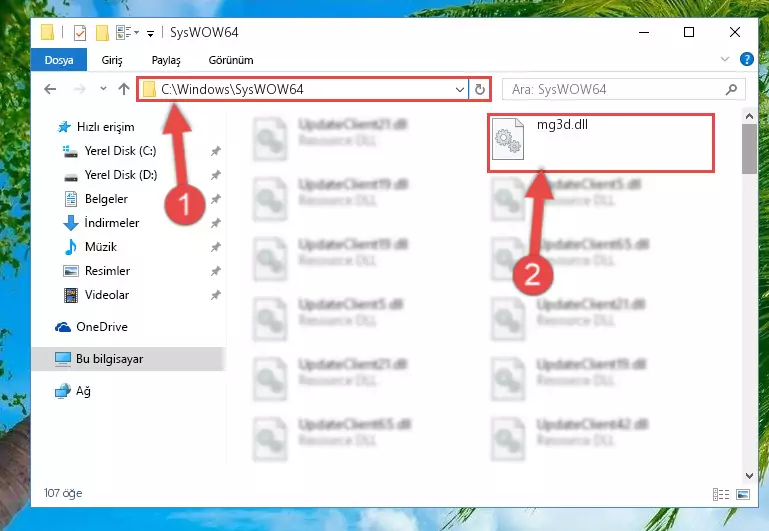Select Hızlı erişim in navigation pane
The height and width of the screenshot is (531, 769).
pos(96,127)
